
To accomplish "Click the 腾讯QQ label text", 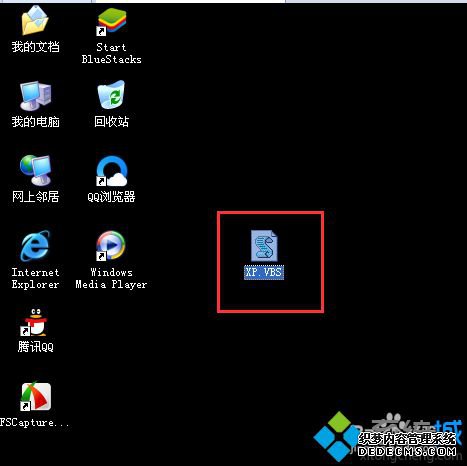I will (x=36, y=347).
